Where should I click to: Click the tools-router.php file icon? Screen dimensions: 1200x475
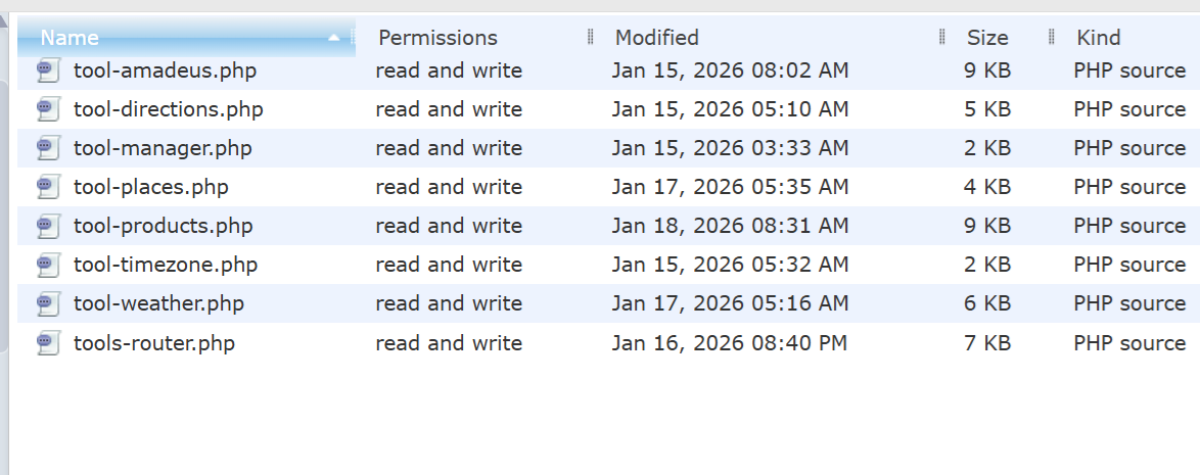[x=47, y=343]
